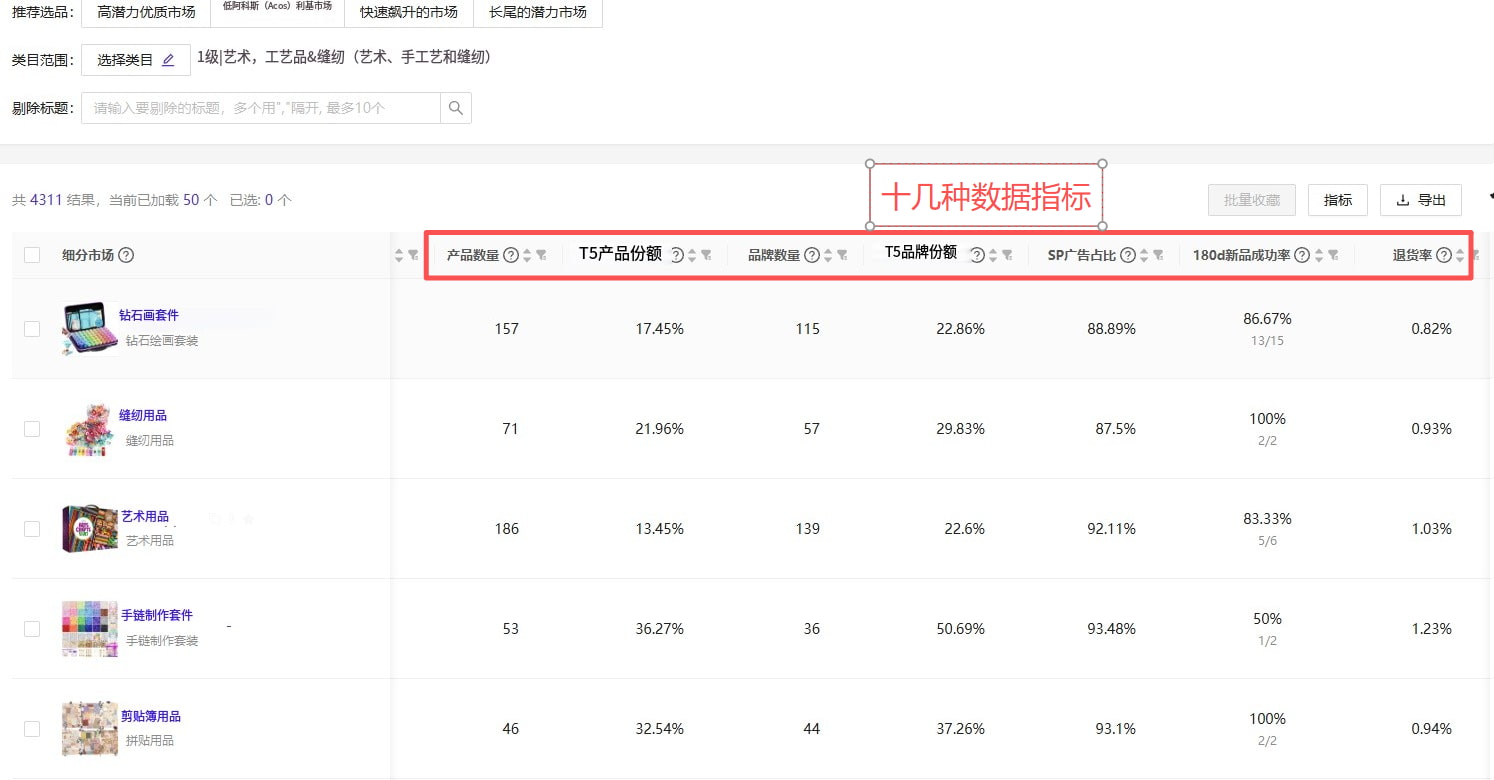Check the select-all checkbox in table header
This screenshot has height=780, width=1494.
[x=31, y=255]
